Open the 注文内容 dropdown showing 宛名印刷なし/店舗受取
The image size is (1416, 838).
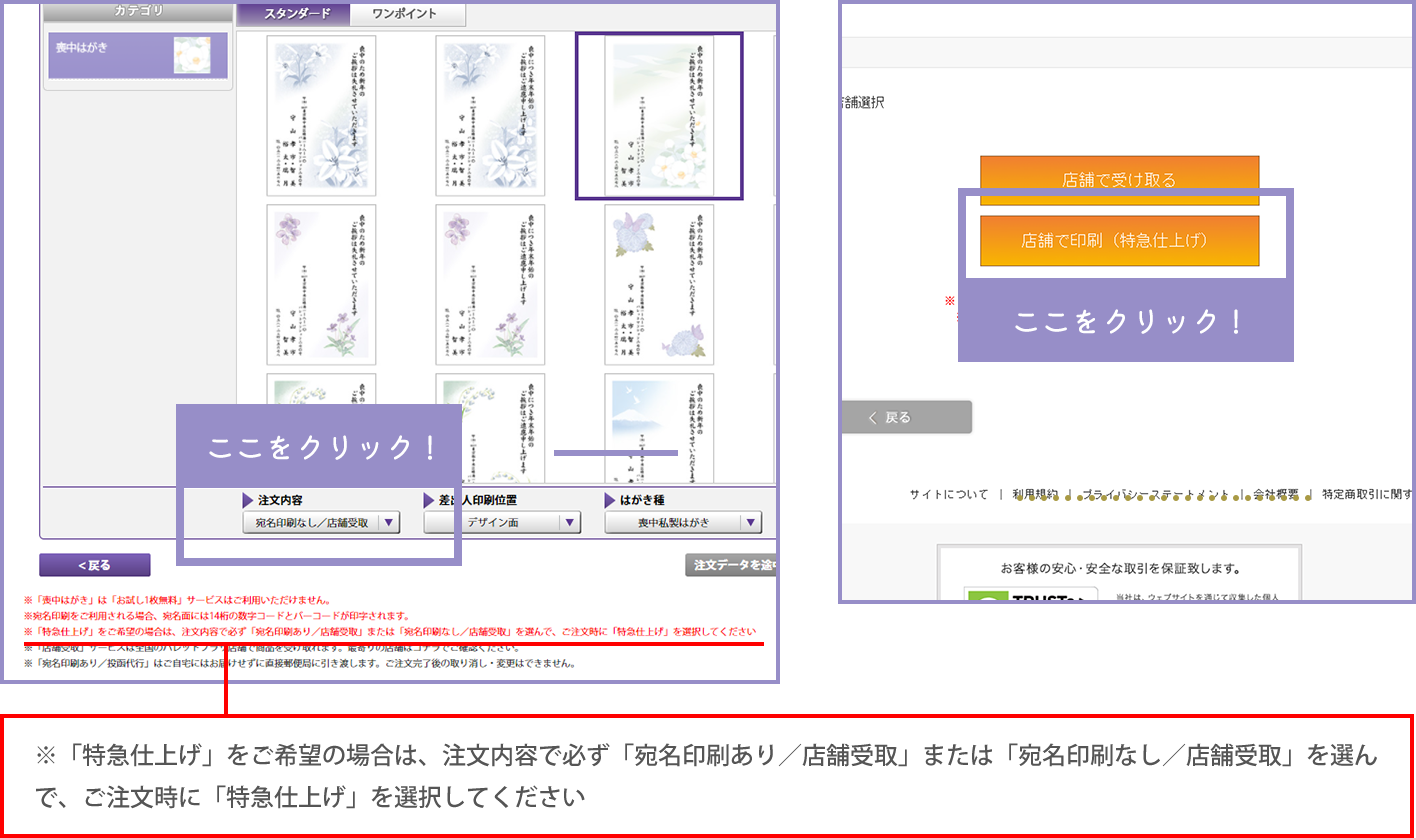(321, 523)
